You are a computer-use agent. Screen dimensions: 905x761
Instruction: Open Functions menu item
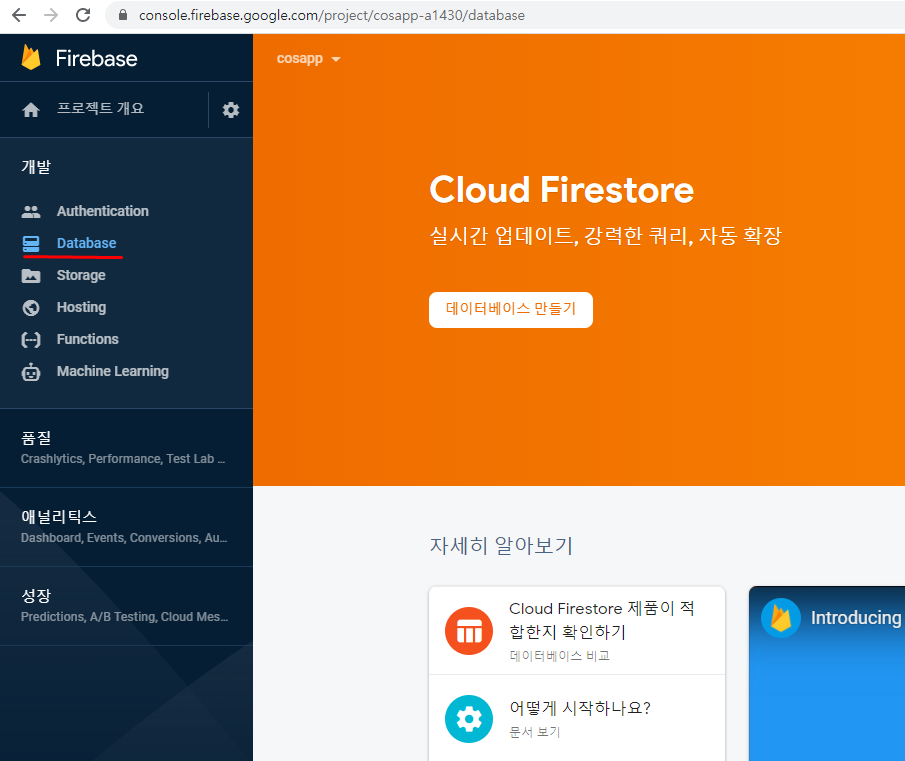[88, 339]
